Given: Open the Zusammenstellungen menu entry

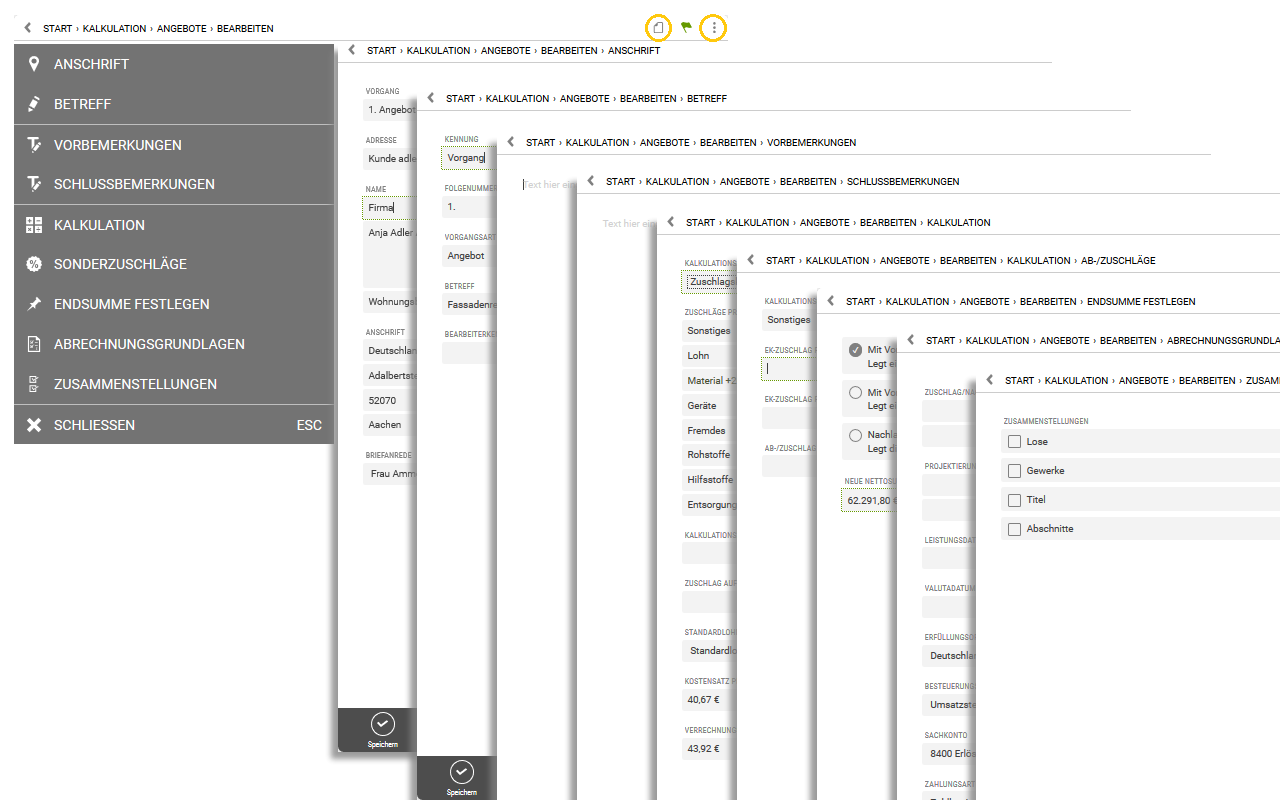Looking at the screenshot, I should tap(135, 384).
